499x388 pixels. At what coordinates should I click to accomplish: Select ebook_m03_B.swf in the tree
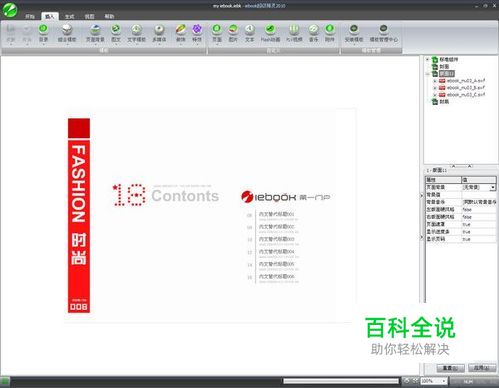tap(466, 88)
